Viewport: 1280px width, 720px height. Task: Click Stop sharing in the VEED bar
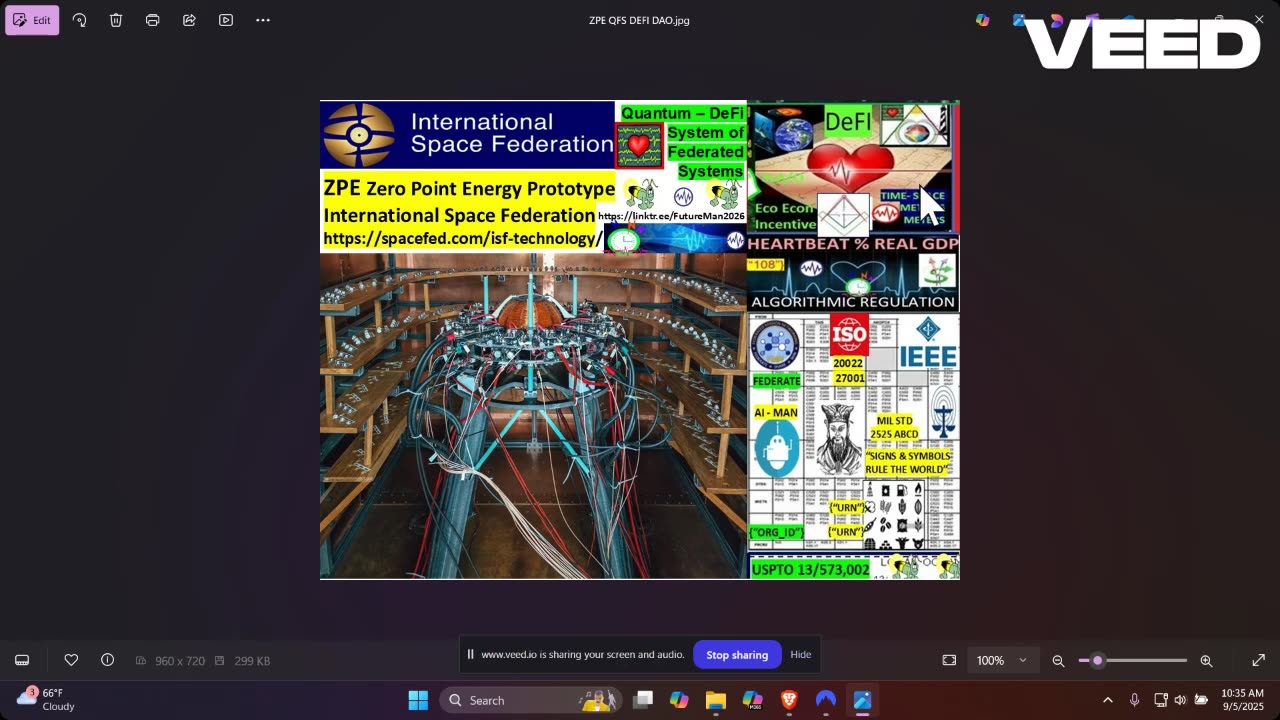click(x=737, y=654)
